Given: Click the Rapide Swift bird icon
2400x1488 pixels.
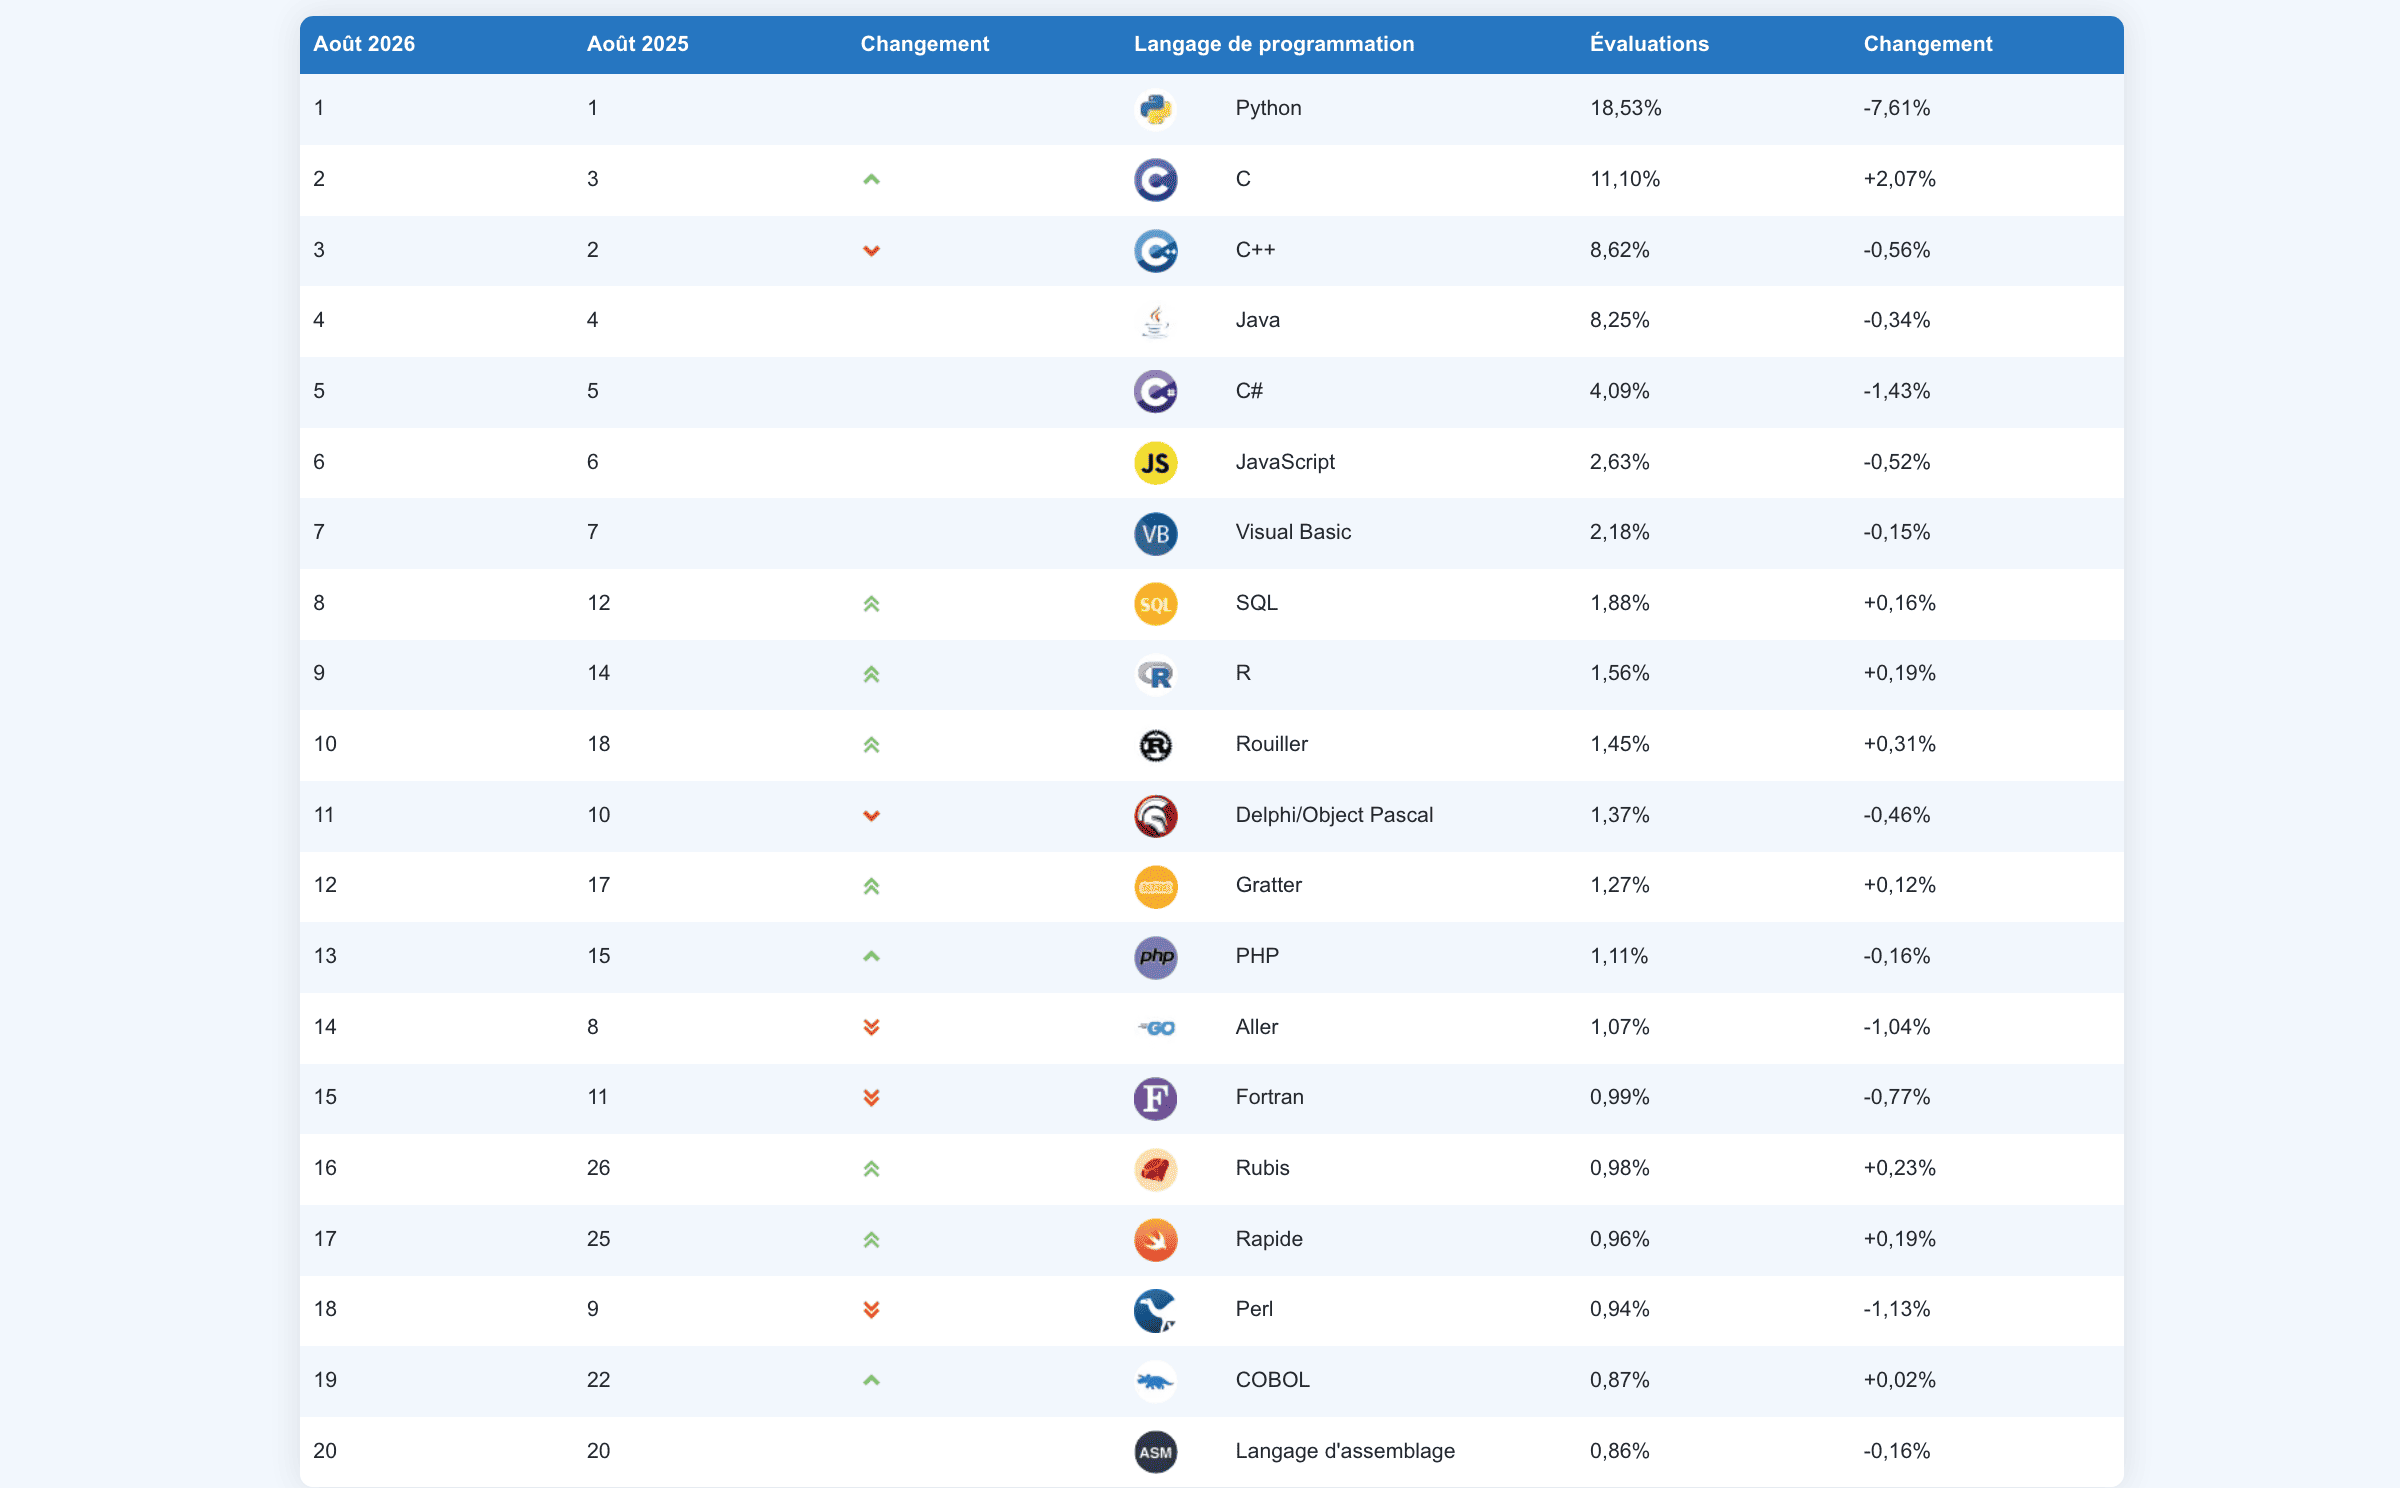Looking at the screenshot, I should click(x=1155, y=1240).
